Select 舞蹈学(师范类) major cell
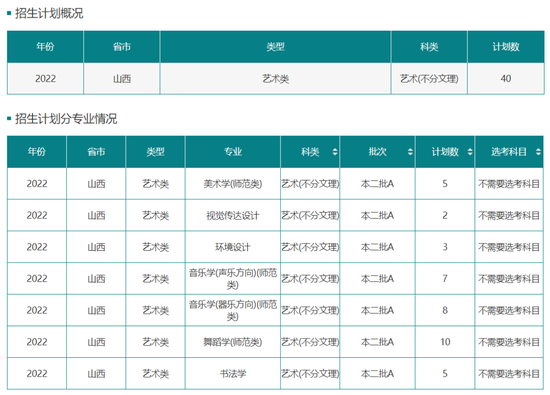Image resolution: width=550 pixels, height=395 pixels. click(x=233, y=342)
